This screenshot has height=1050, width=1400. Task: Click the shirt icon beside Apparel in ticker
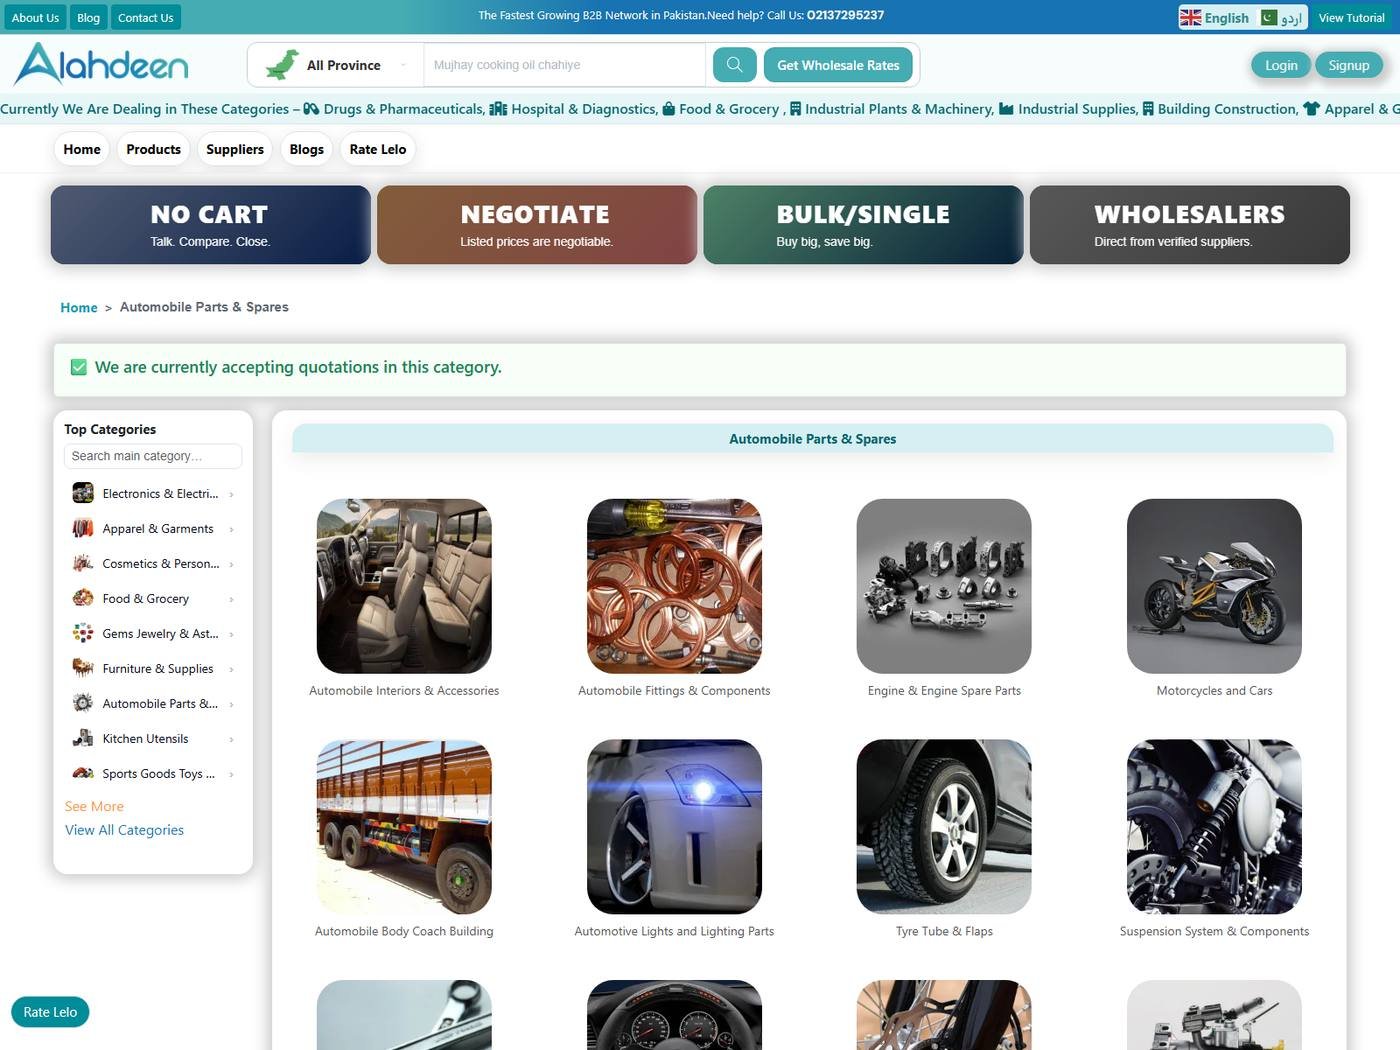pos(1312,109)
